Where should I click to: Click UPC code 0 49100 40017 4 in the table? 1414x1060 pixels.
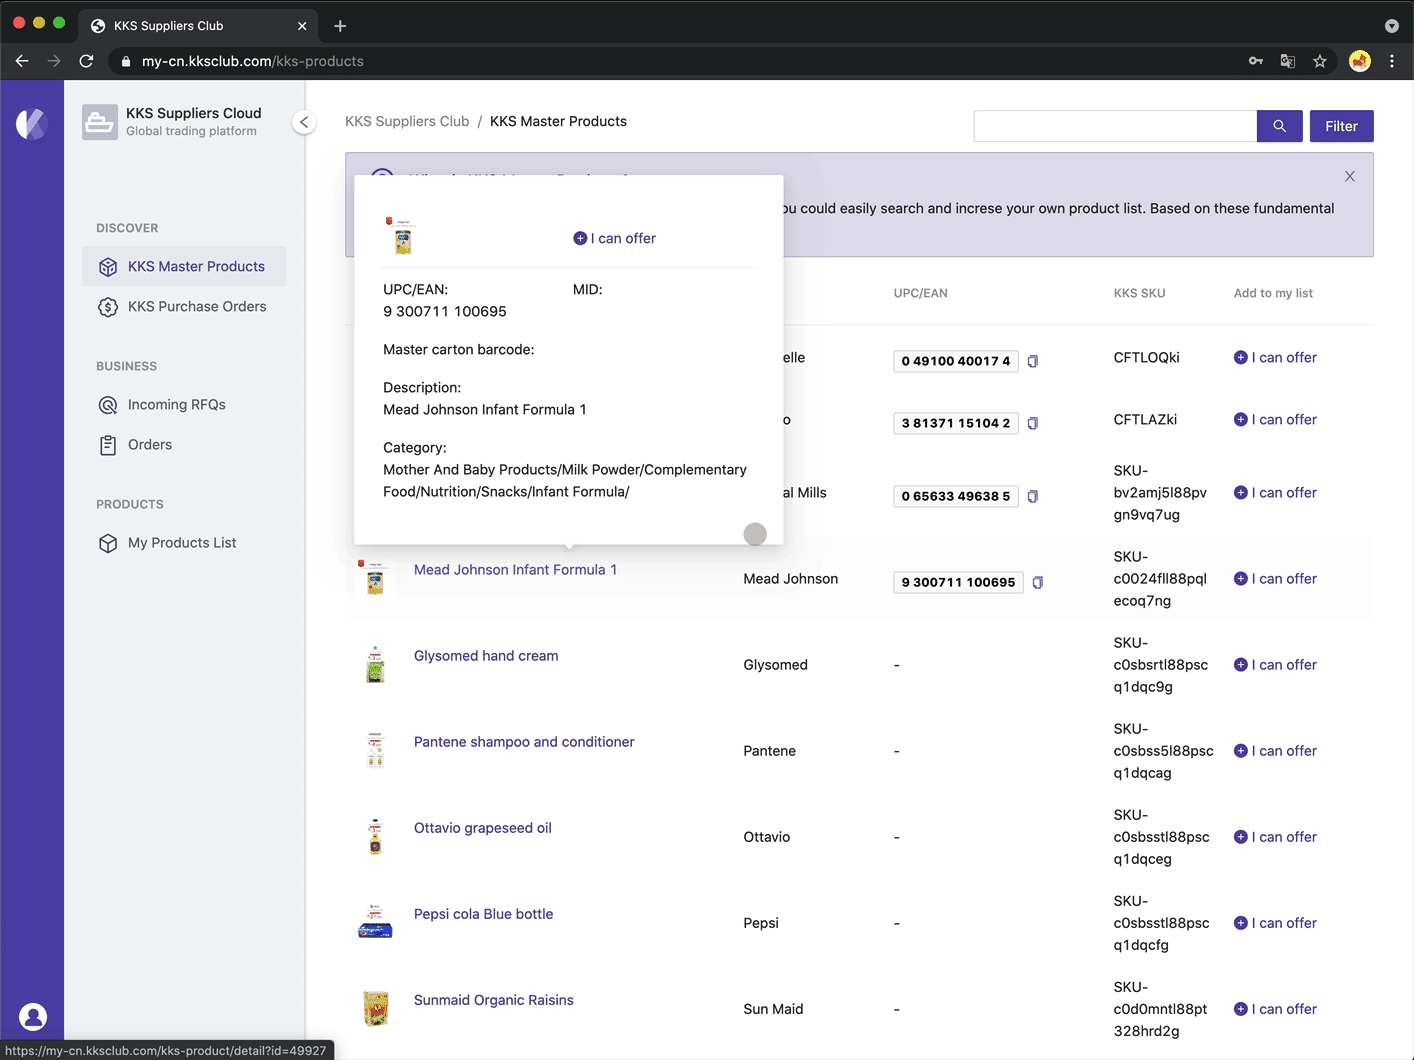pyautogui.click(x=955, y=361)
